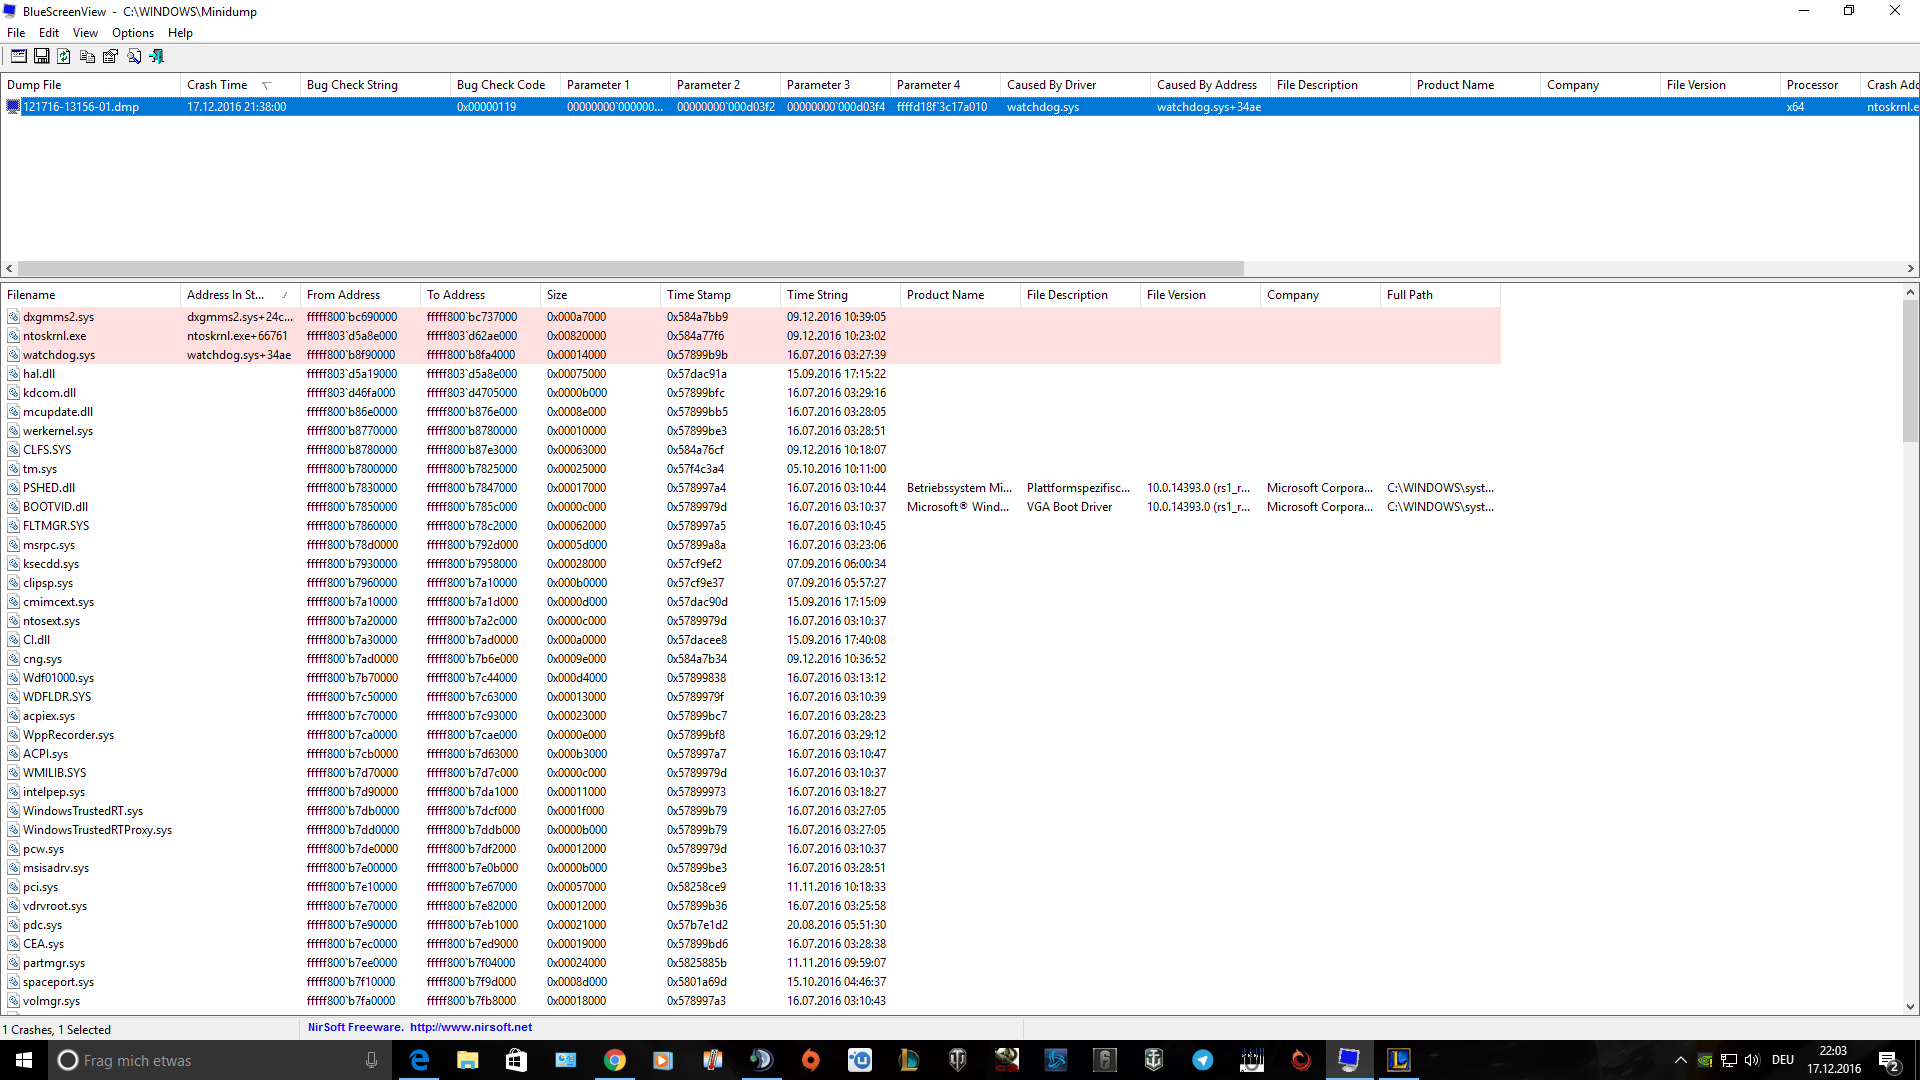Image resolution: width=1920 pixels, height=1080 pixels.
Task: Open the Properties toolbar icon
Action: click(x=110, y=57)
